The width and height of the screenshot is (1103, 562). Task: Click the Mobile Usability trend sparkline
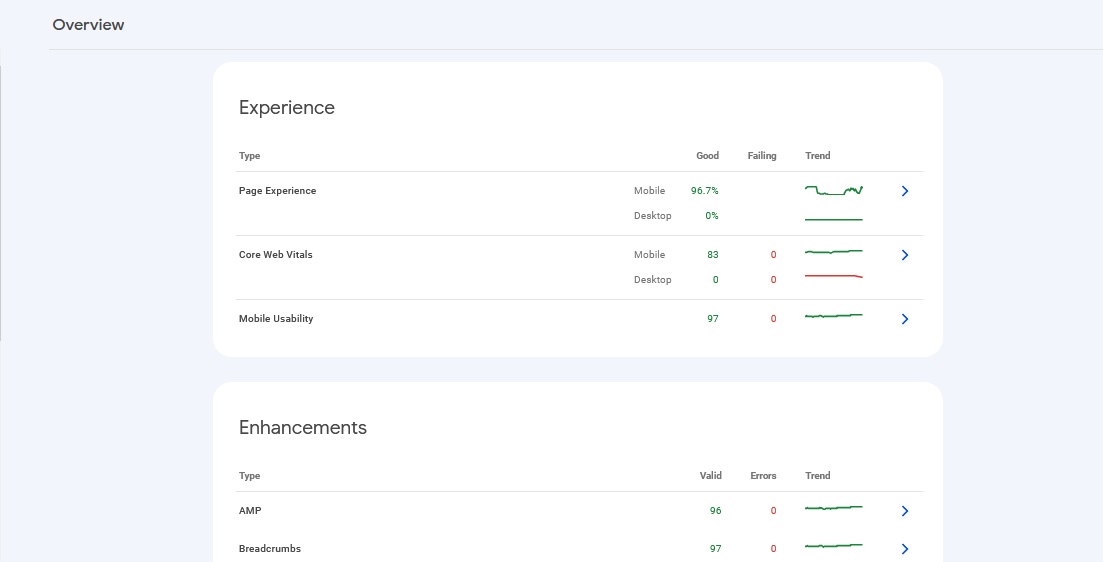coord(833,316)
